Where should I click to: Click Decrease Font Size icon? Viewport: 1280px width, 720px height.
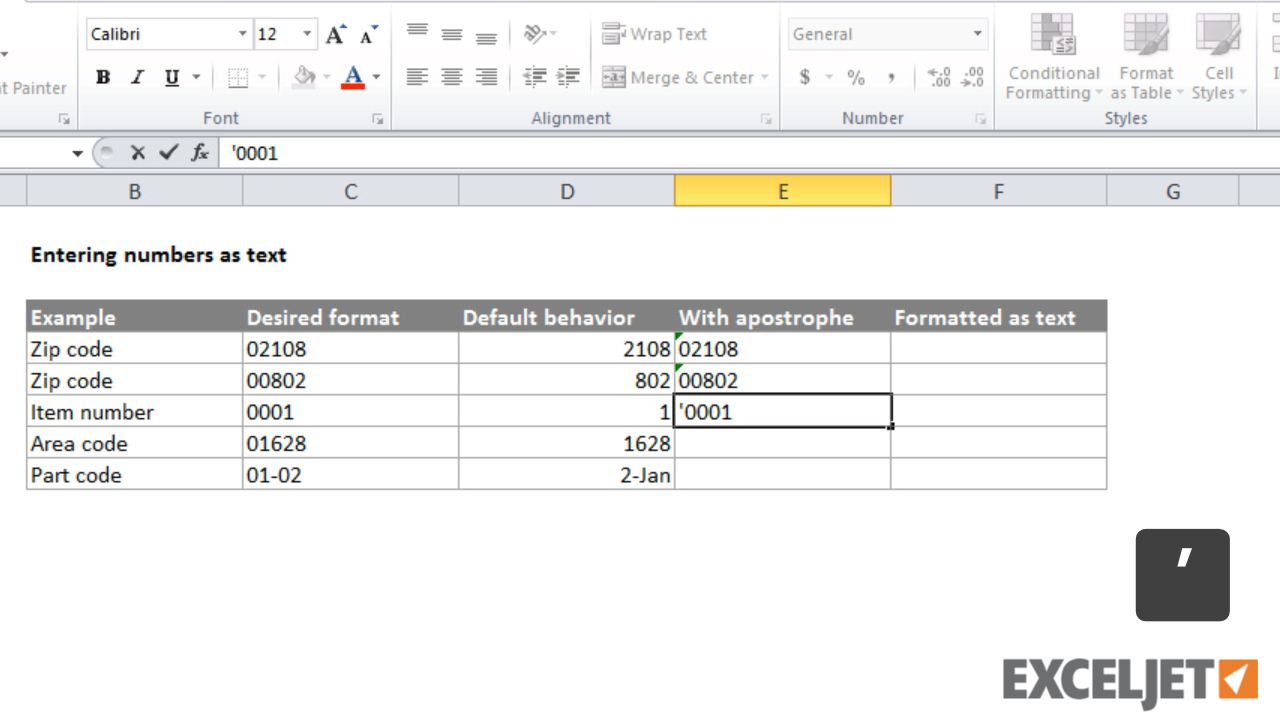click(x=369, y=34)
